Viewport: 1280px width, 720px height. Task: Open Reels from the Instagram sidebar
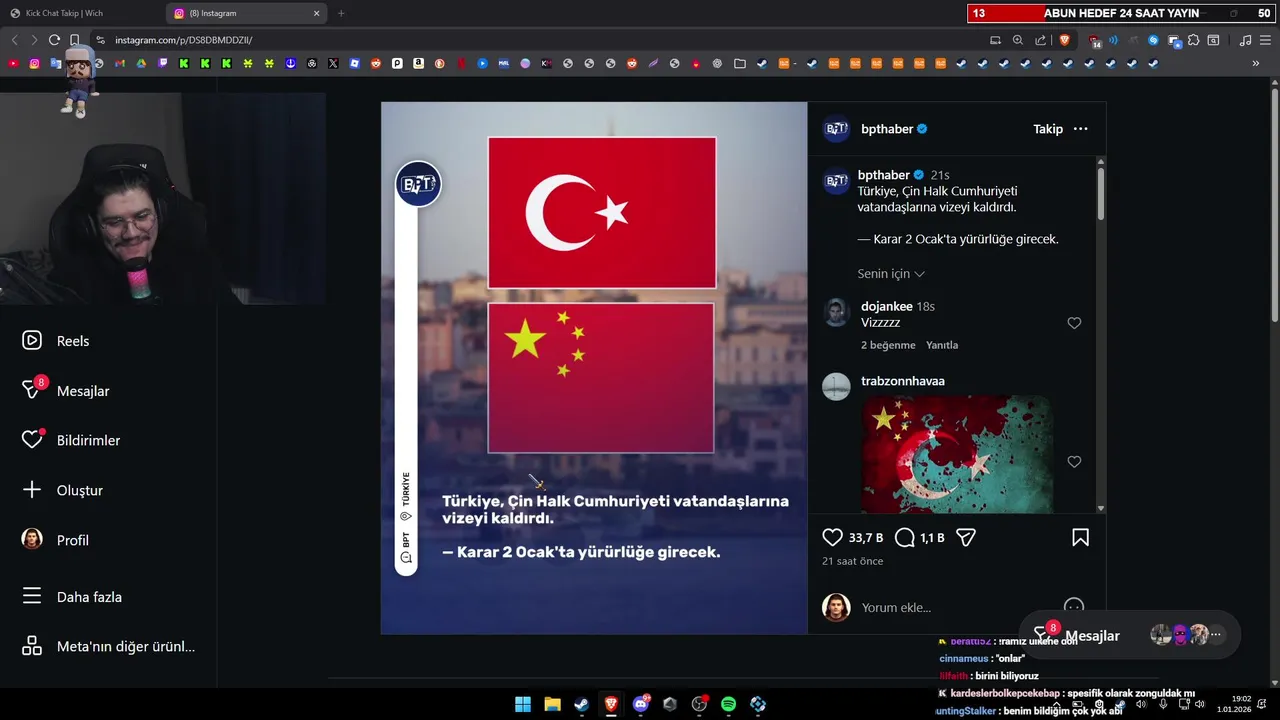56,341
